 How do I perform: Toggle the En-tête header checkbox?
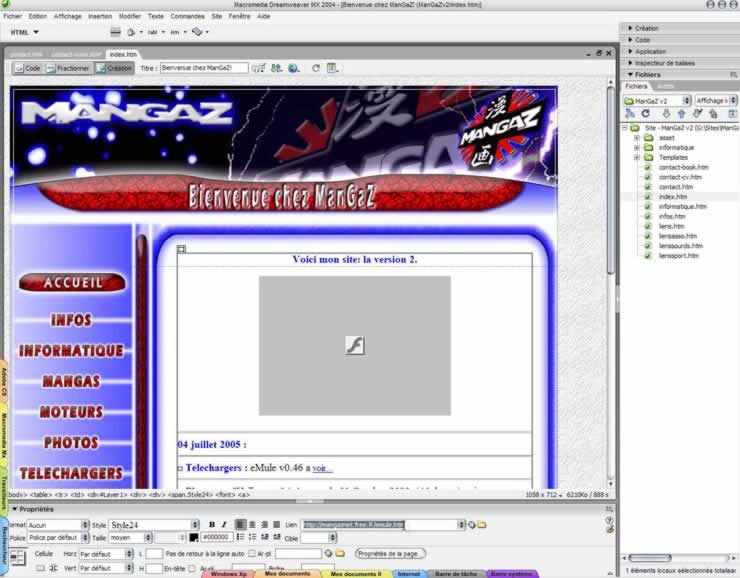[192, 569]
